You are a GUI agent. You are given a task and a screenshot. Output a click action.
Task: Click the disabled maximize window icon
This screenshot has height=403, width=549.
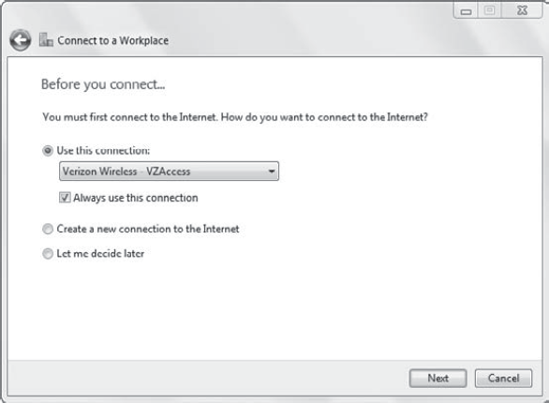point(489,11)
